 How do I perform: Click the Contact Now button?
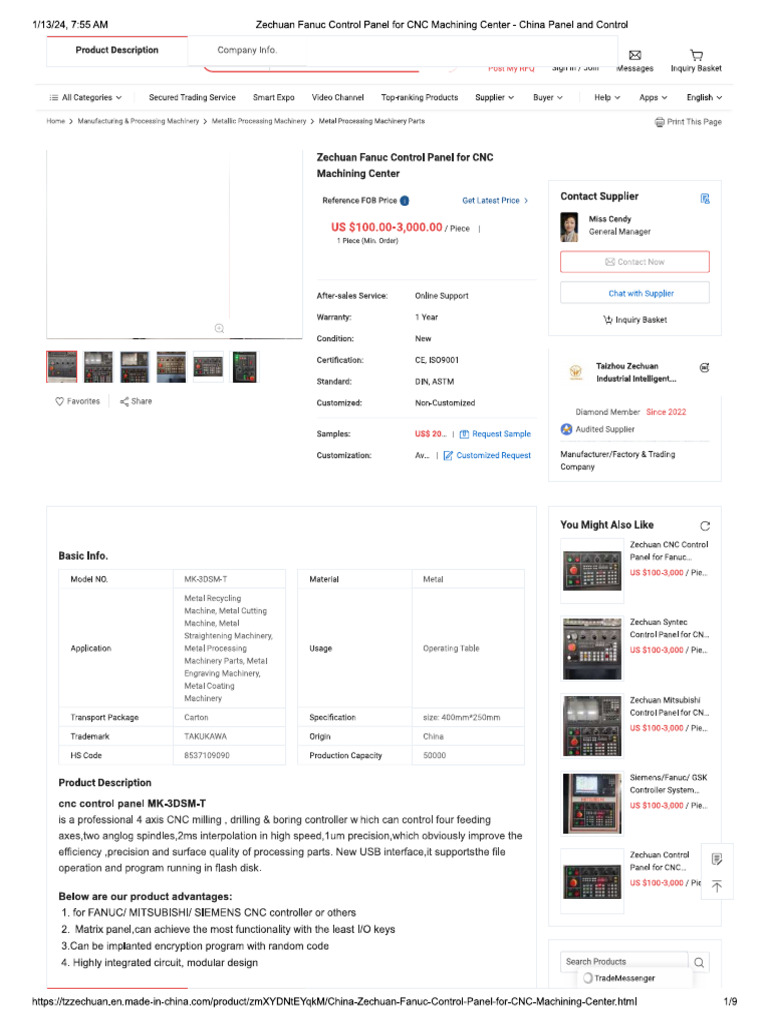(x=635, y=262)
